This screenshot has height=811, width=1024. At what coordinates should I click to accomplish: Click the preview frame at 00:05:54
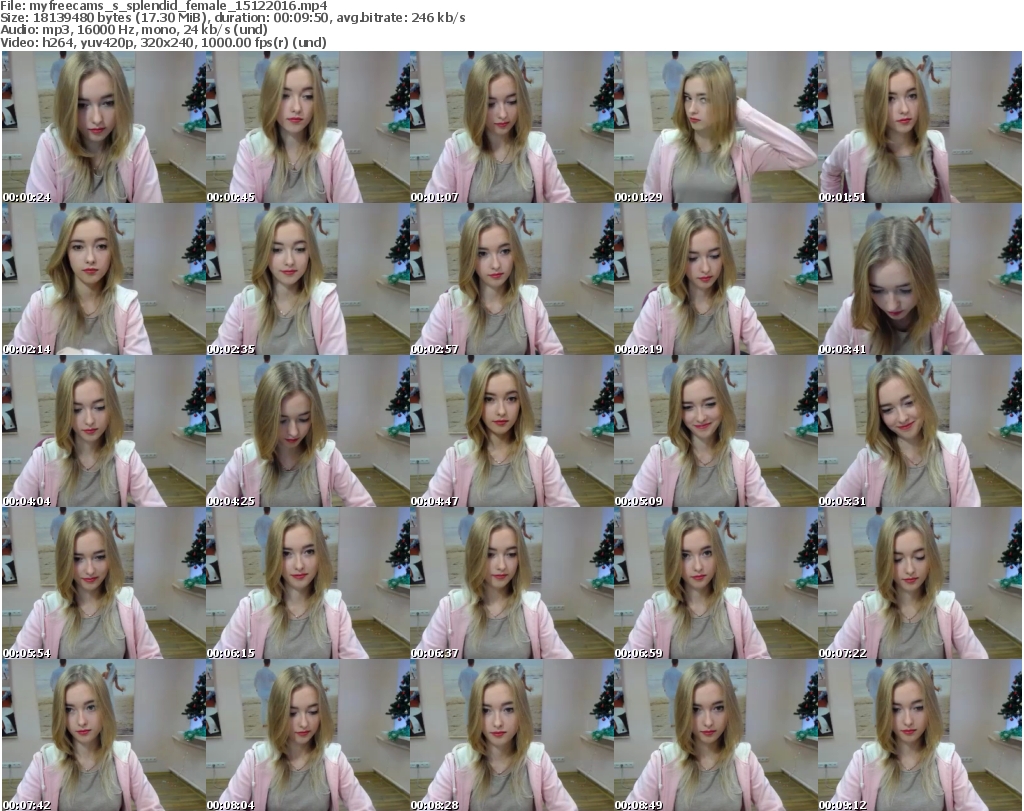(x=104, y=583)
